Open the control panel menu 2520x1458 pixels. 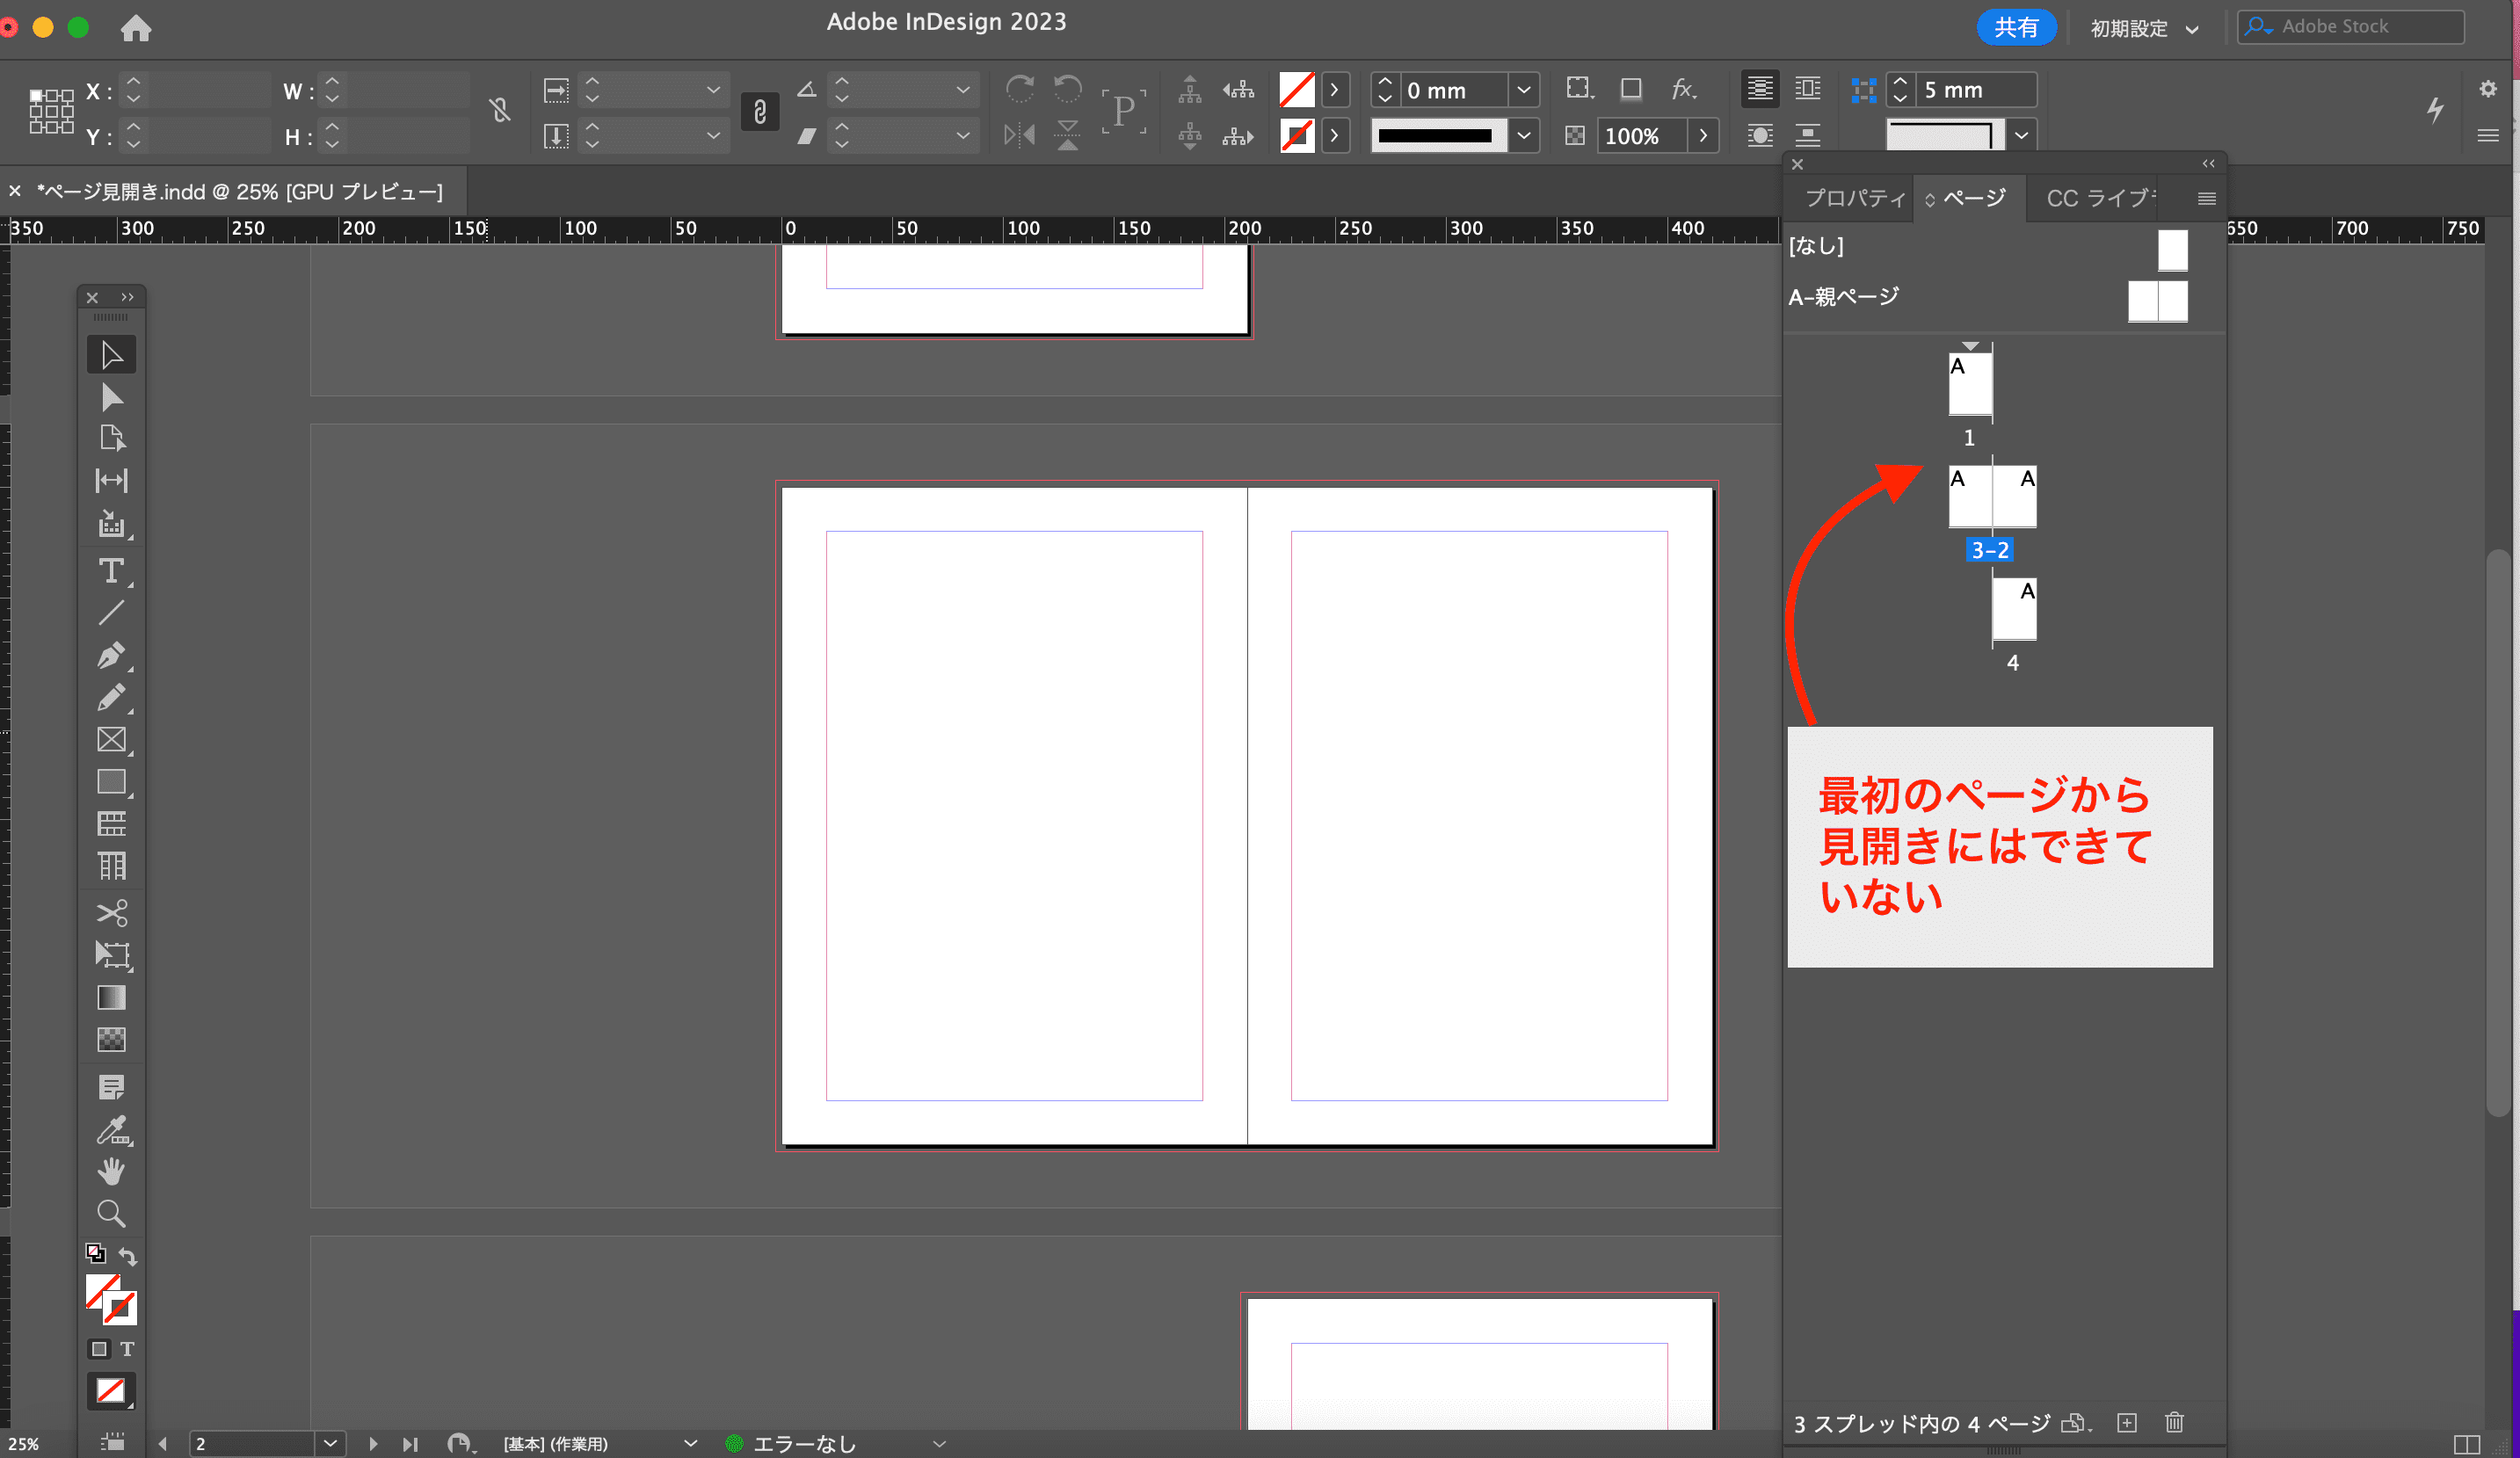(2488, 135)
